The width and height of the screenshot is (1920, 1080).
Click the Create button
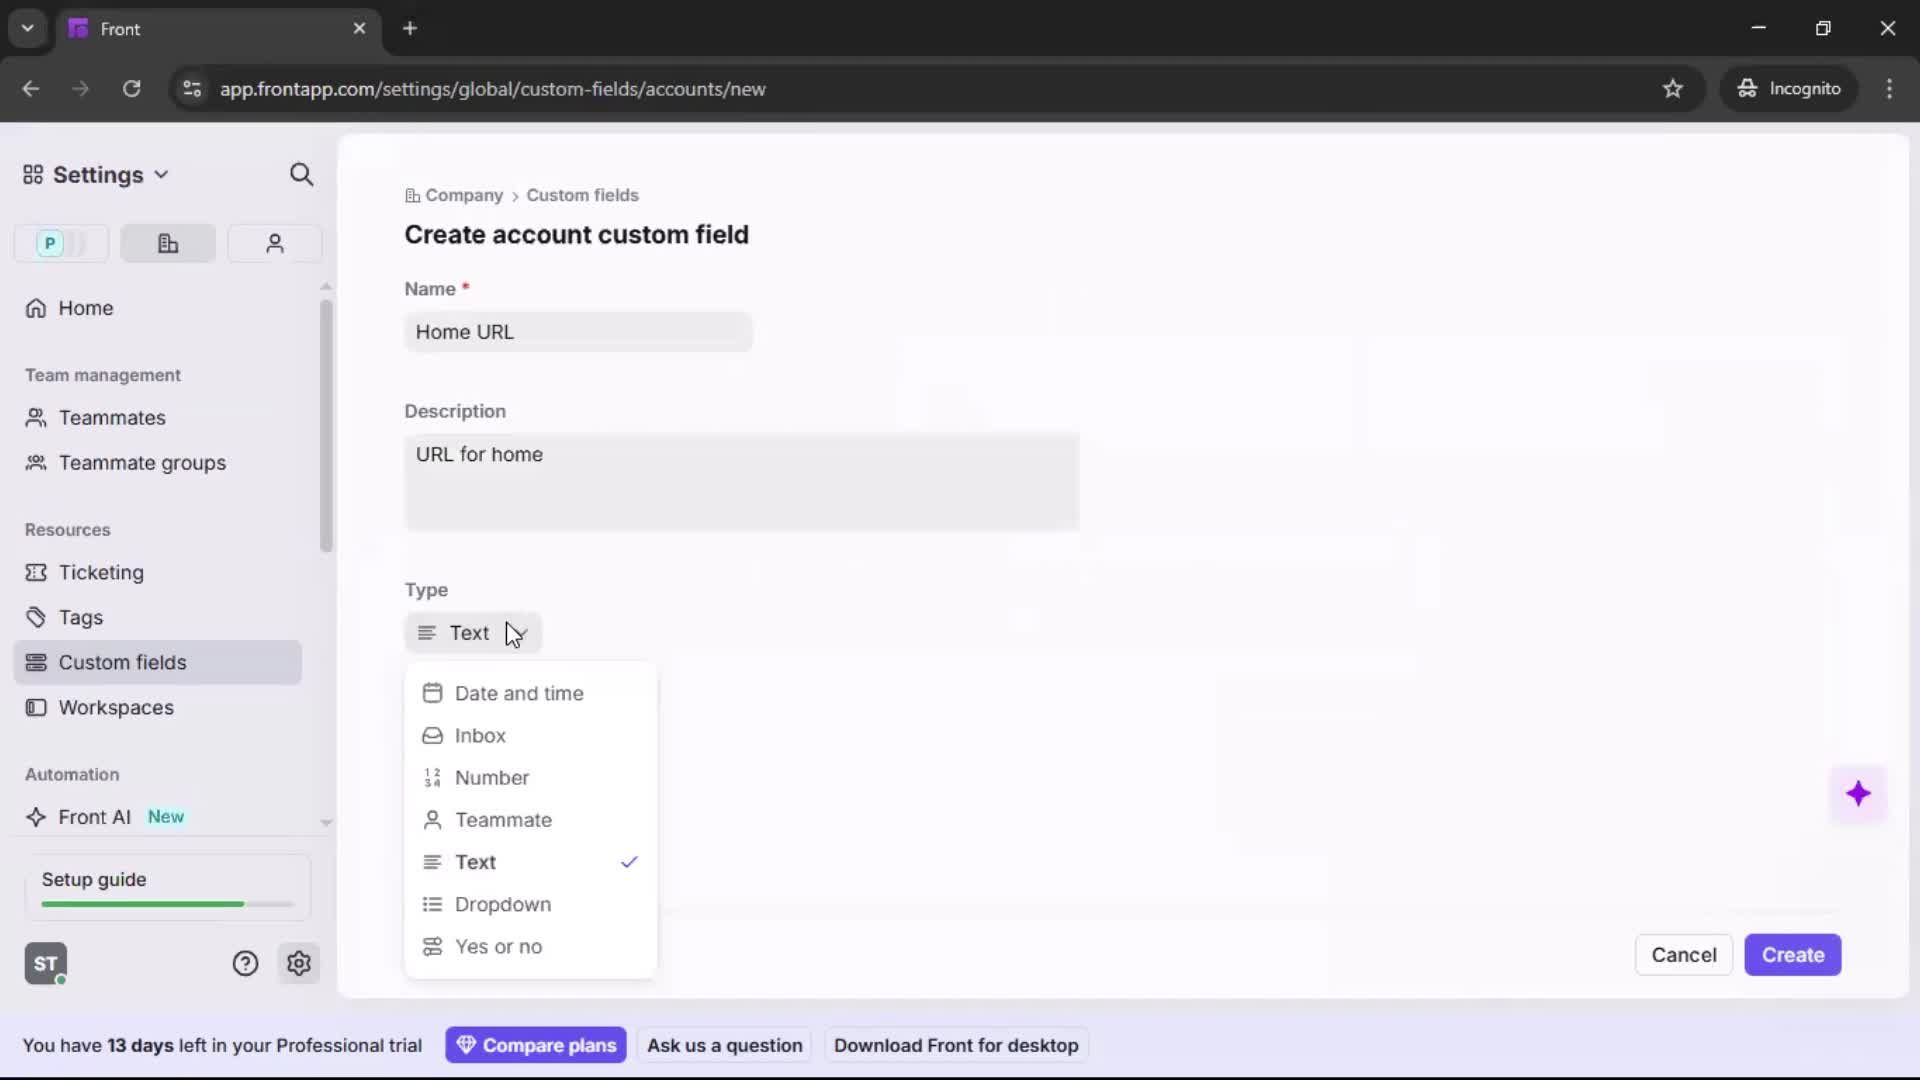click(x=1792, y=955)
